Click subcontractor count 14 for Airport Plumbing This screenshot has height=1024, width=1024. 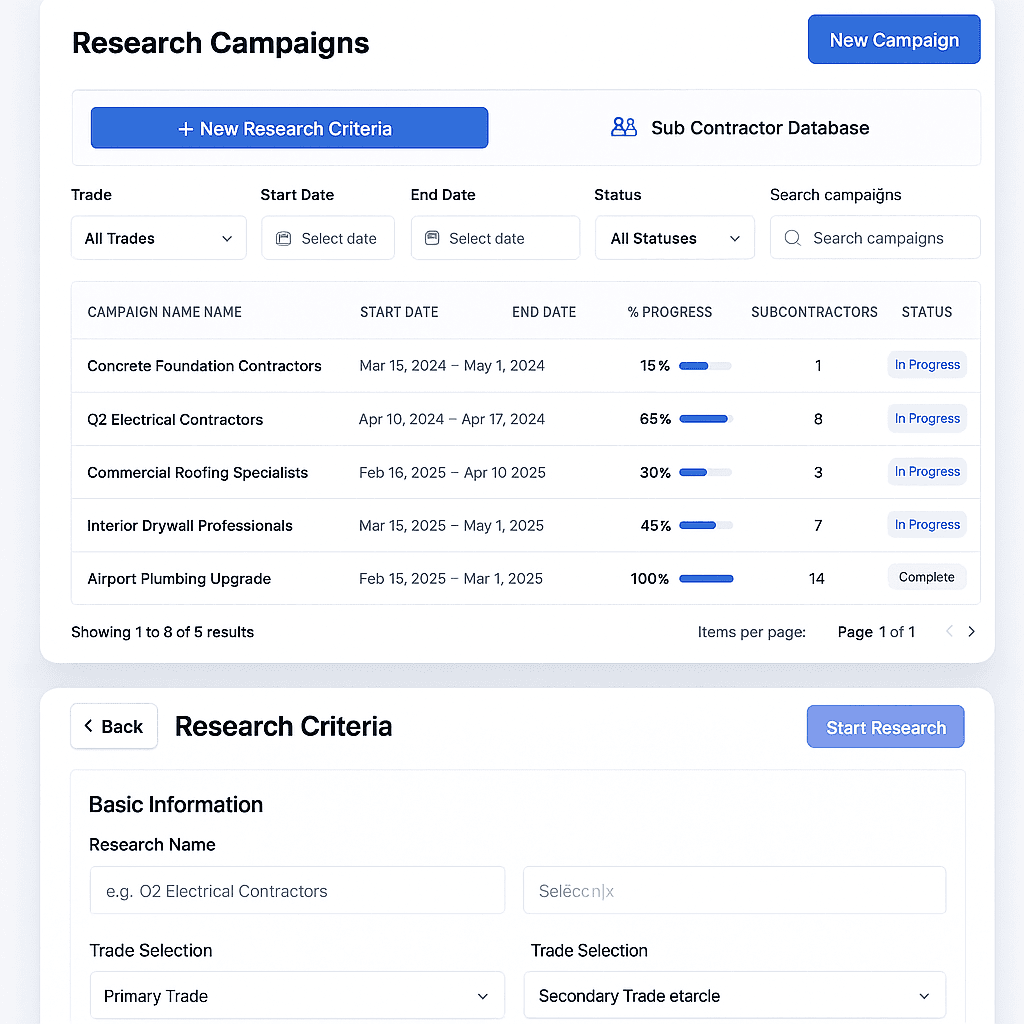pos(816,579)
